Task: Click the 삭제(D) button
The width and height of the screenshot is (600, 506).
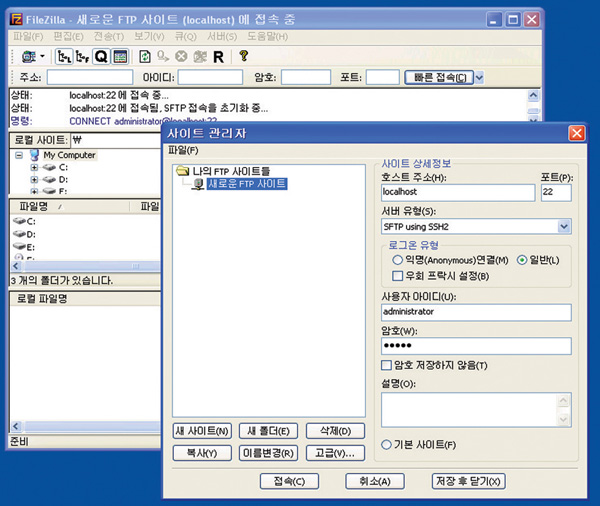Action: (x=335, y=431)
